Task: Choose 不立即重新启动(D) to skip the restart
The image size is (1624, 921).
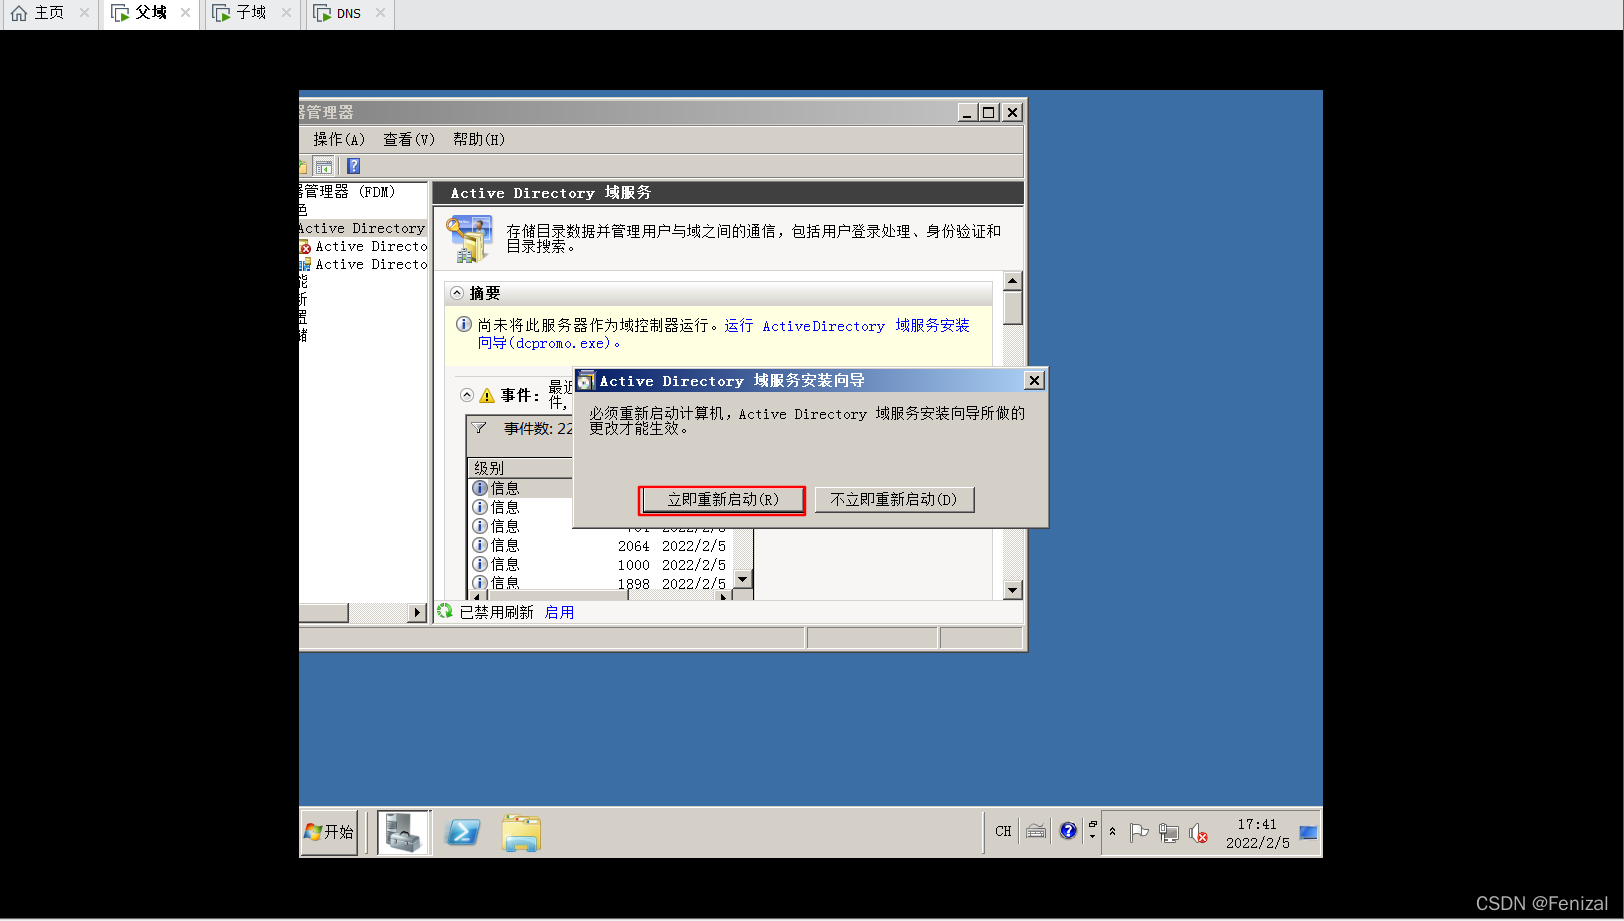Action: click(x=894, y=499)
